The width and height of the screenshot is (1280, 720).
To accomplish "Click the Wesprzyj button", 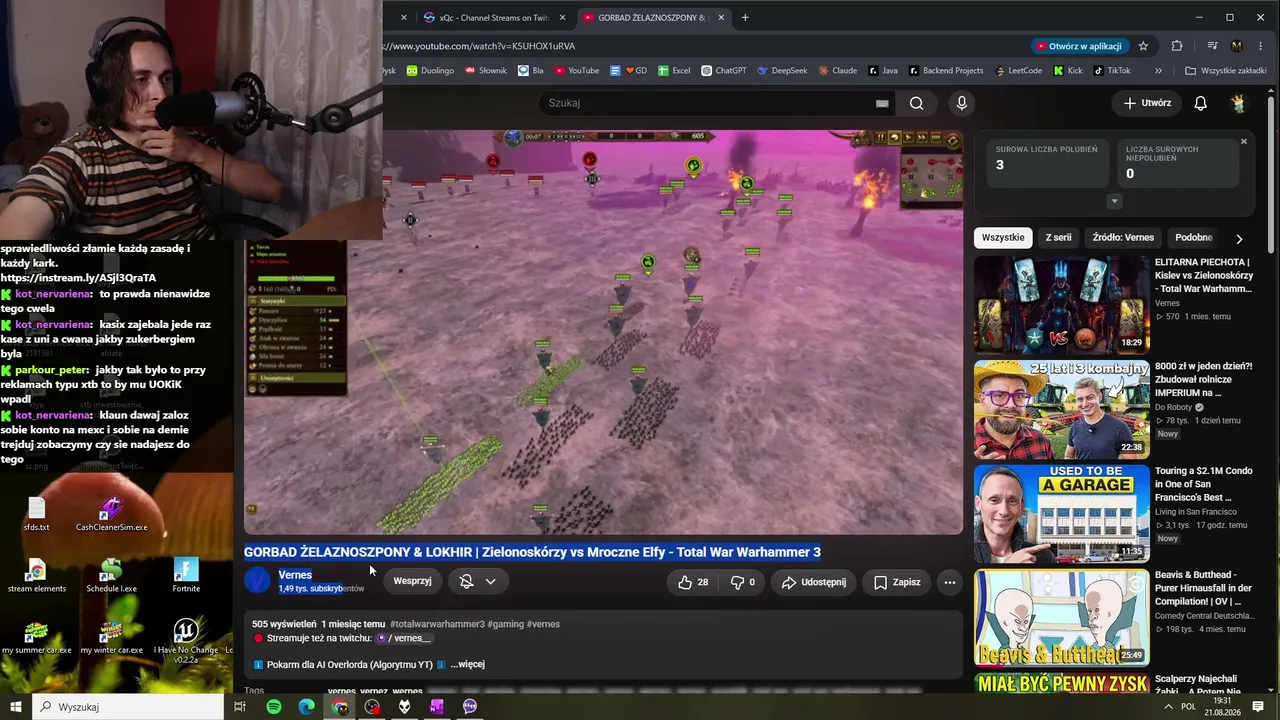I will pos(412,582).
